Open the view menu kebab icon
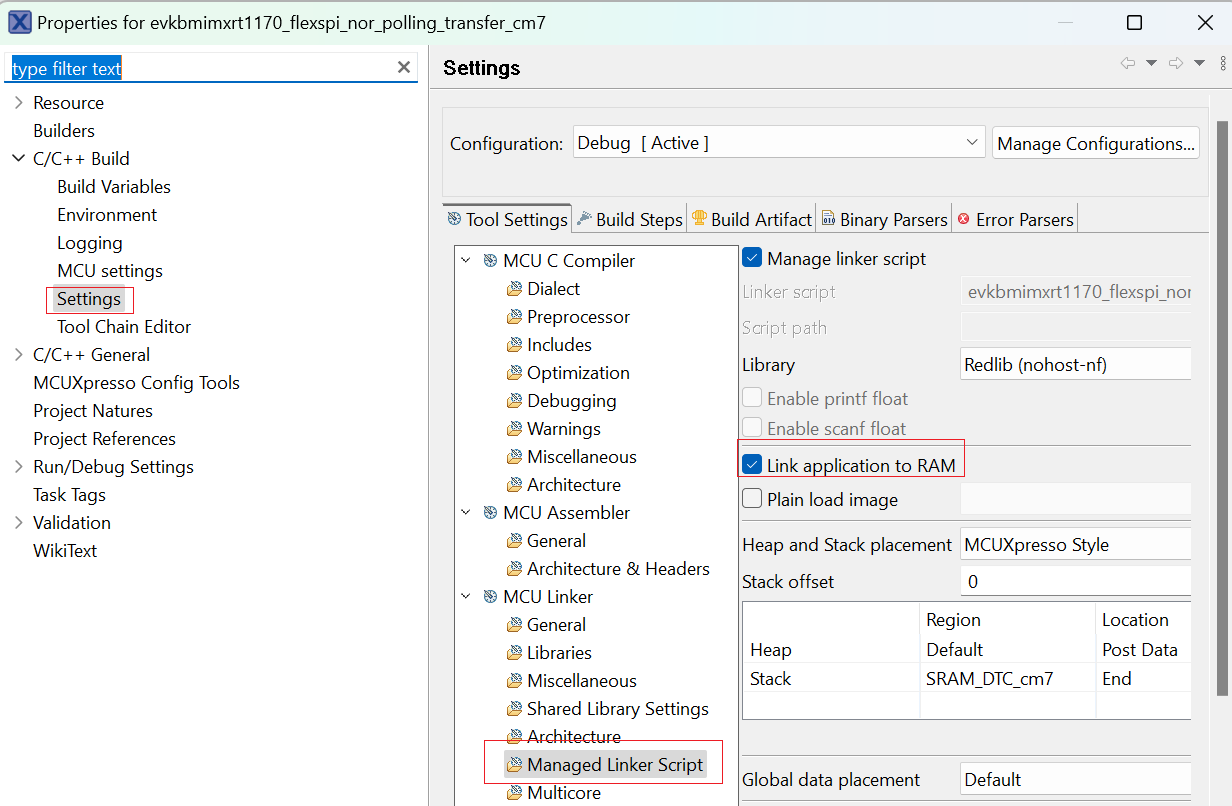Screen dimensions: 1232x806 (1223, 63)
